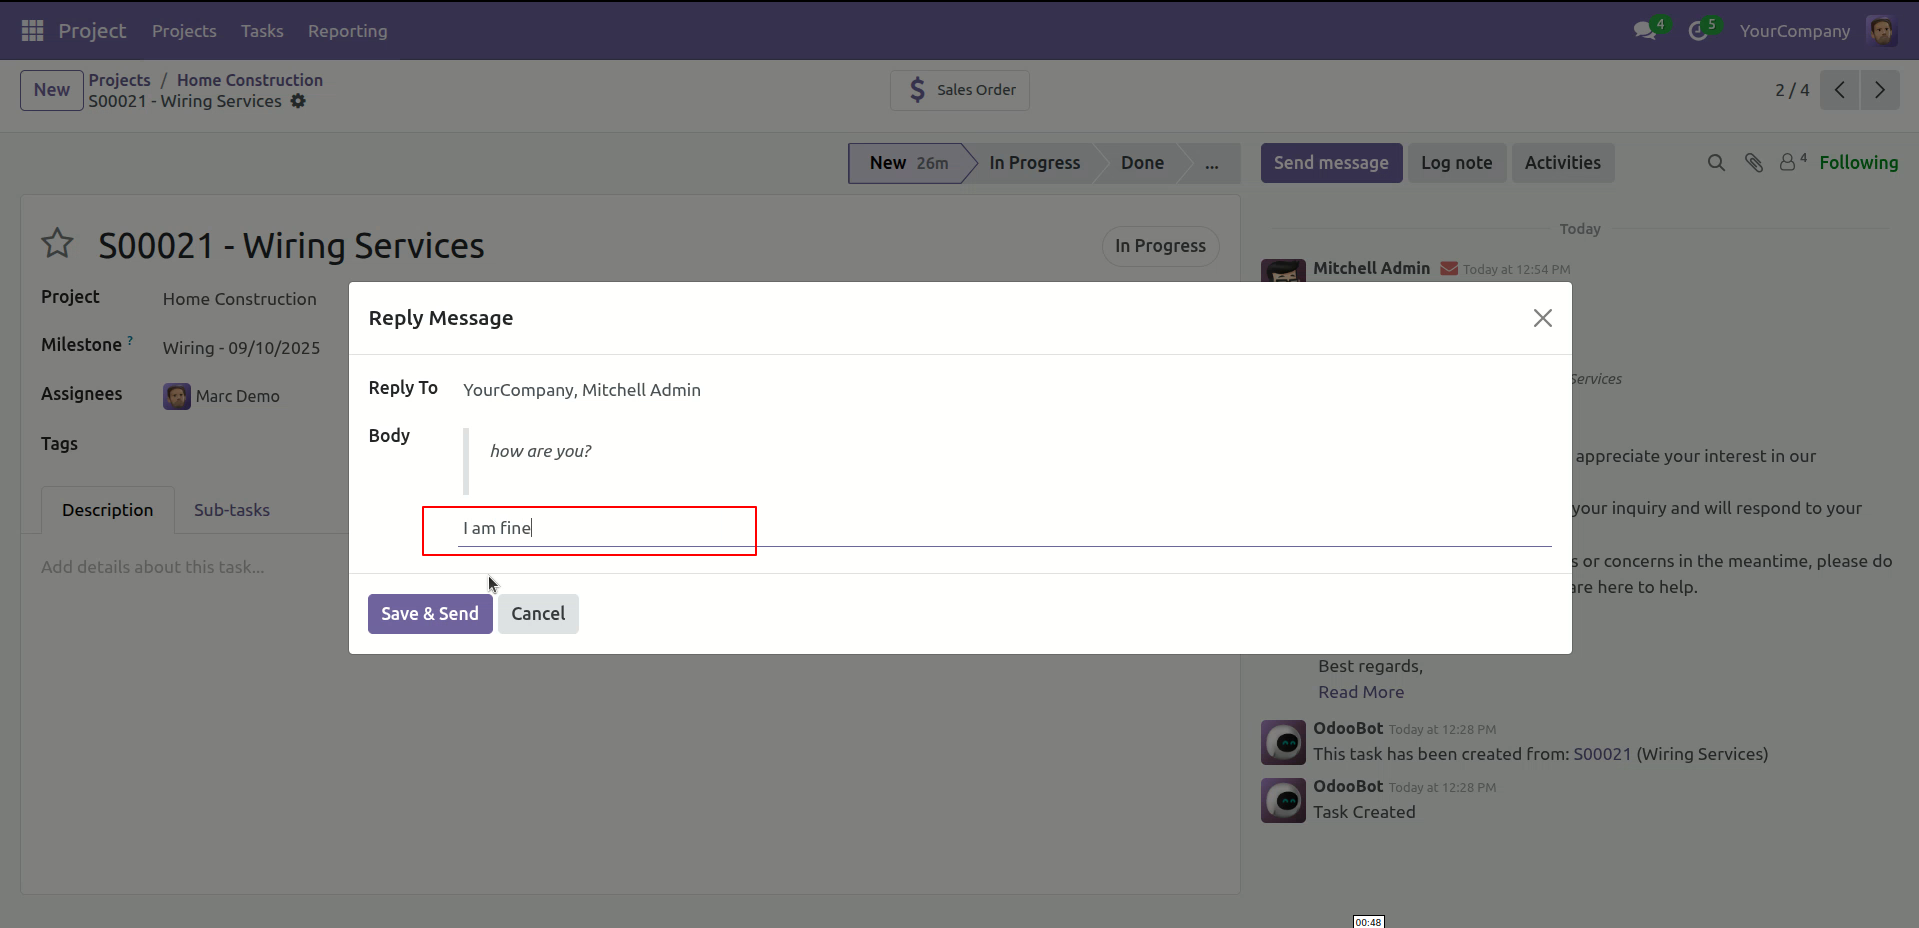Go to the previous record arrow
The image size is (1919, 928).
(x=1839, y=90)
